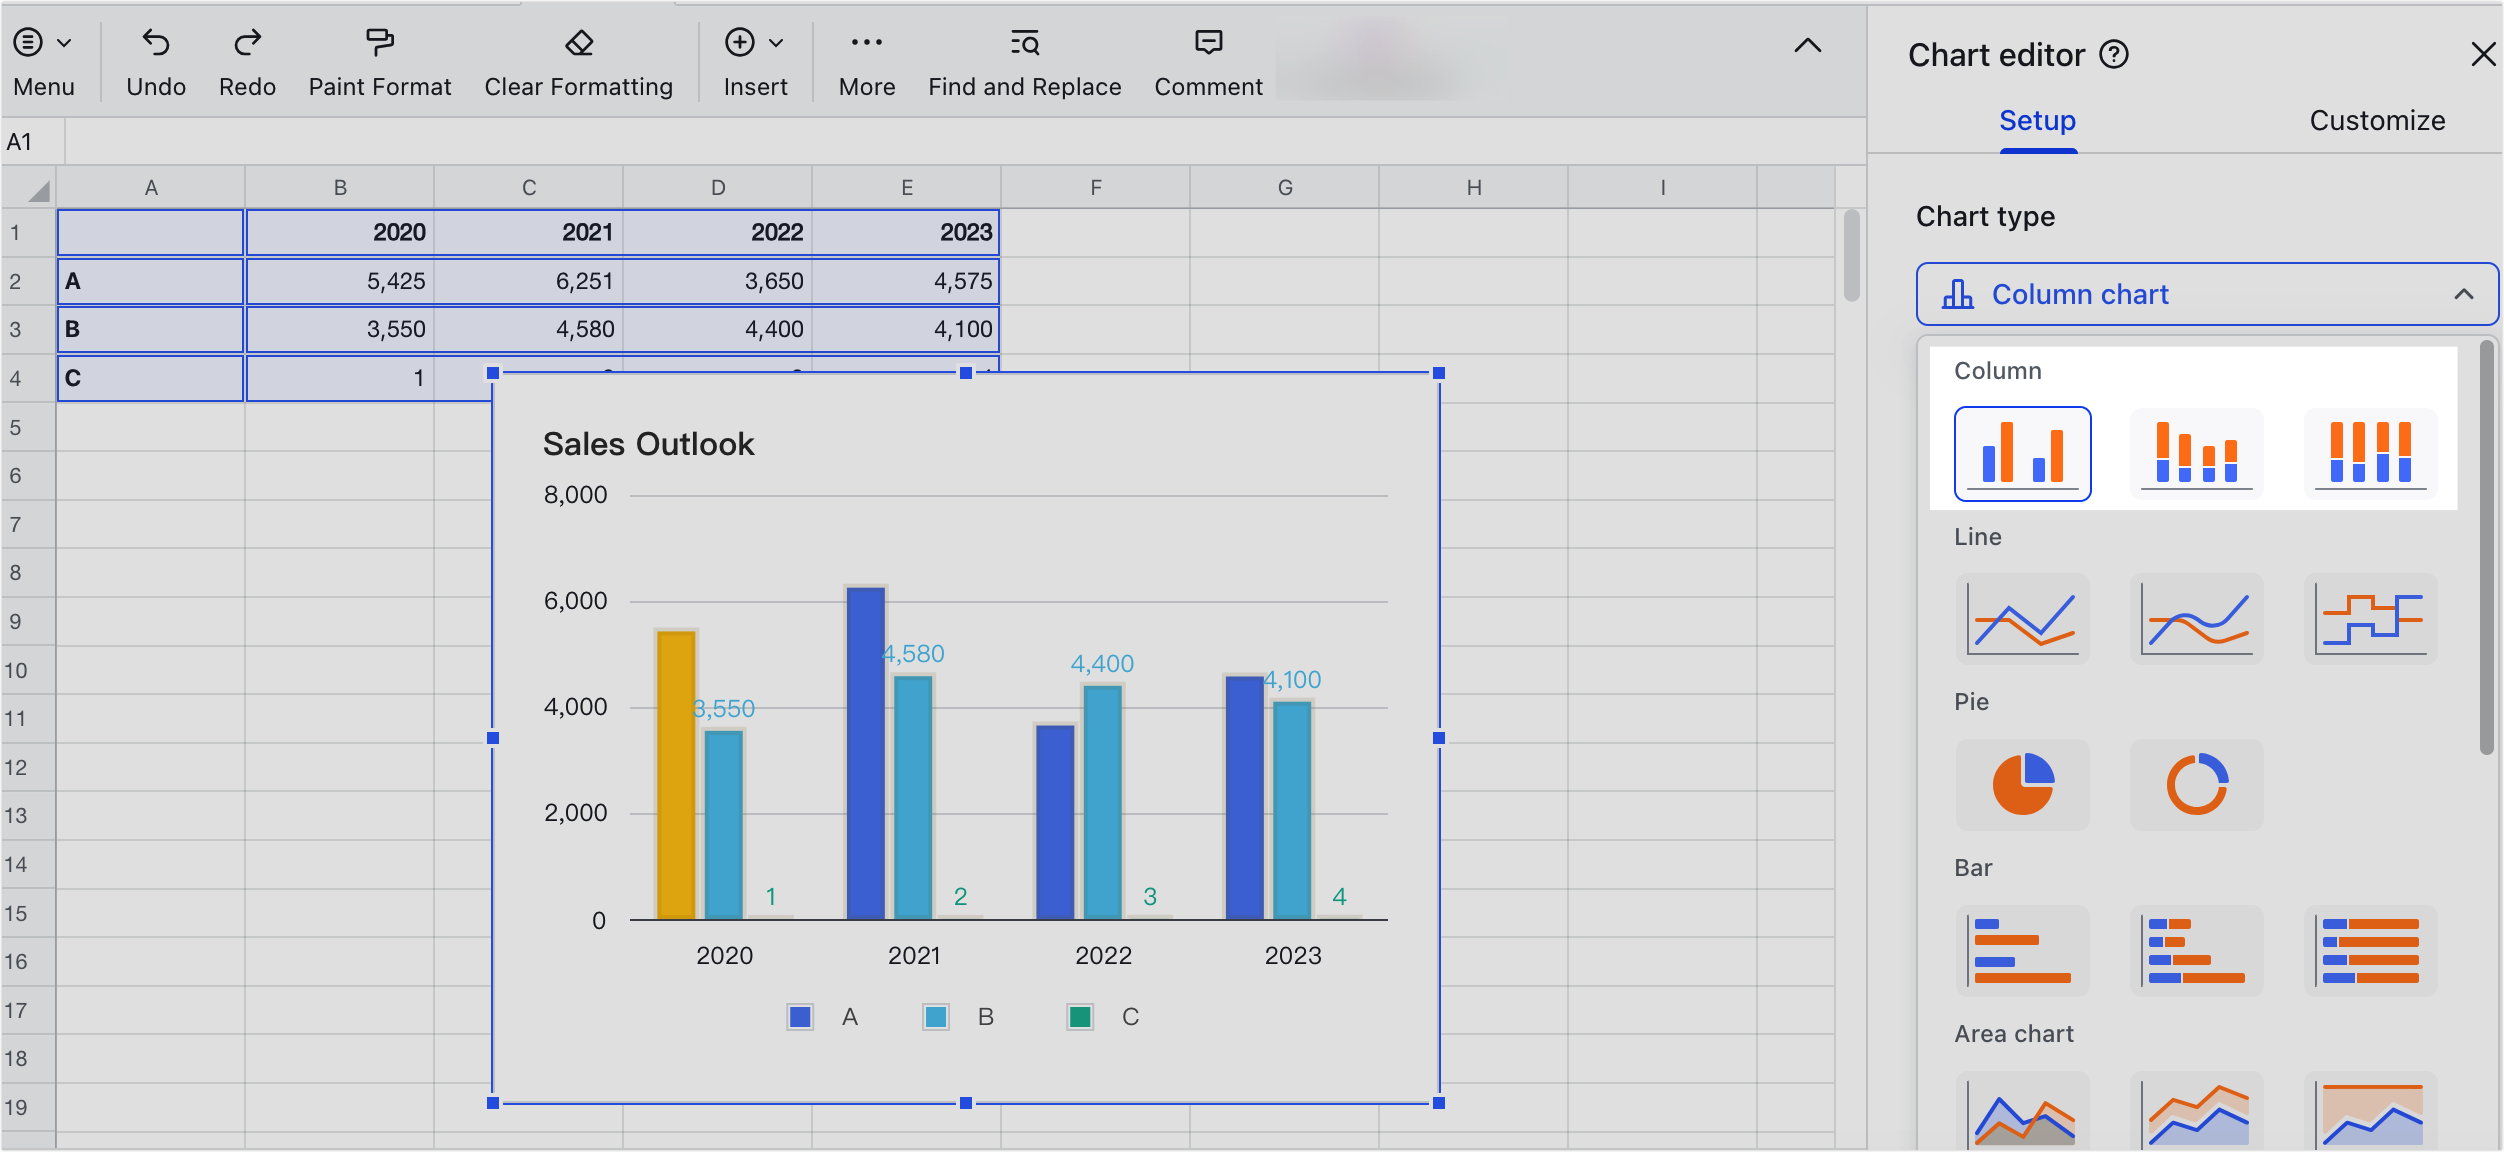The height and width of the screenshot is (1152, 2504).
Task: Open the More options menu
Action: tap(866, 43)
